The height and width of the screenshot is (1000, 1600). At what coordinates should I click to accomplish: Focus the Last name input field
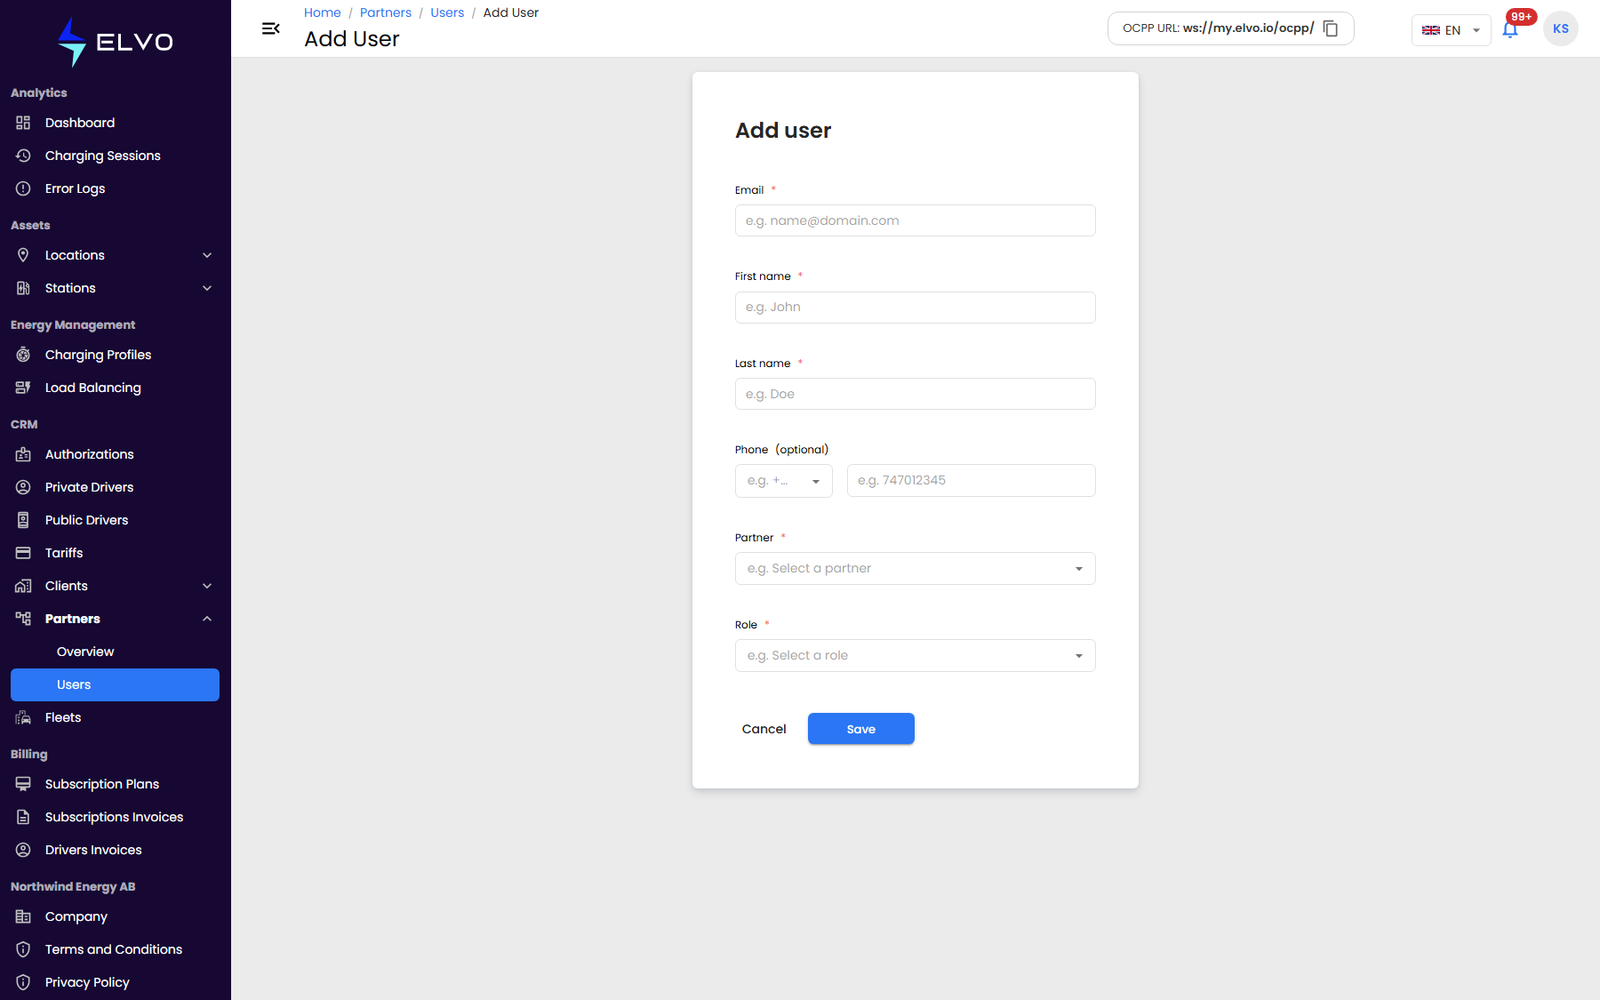(915, 394)
